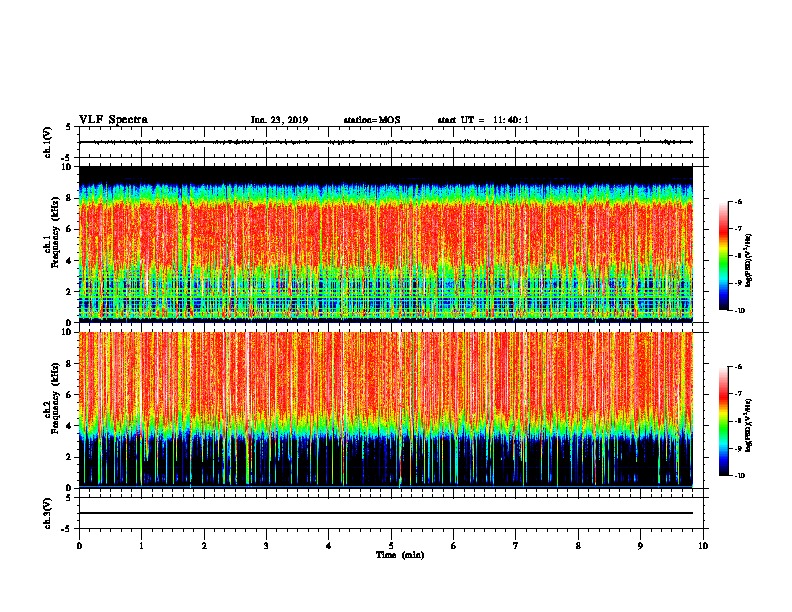Click the "-10" label on ch.2 color bar
The image size is (792, 612).
pyautogui.click(x=739, y=476)
